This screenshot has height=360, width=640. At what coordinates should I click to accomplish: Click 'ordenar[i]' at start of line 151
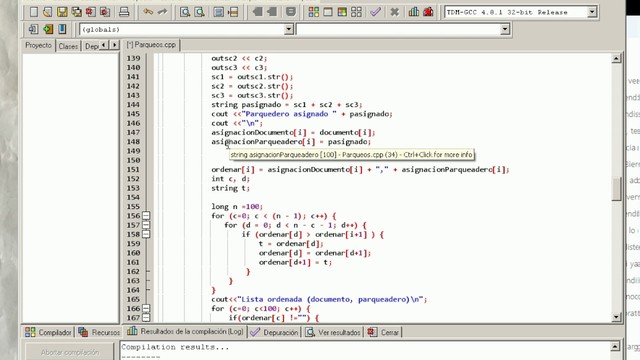pos(233,169)
